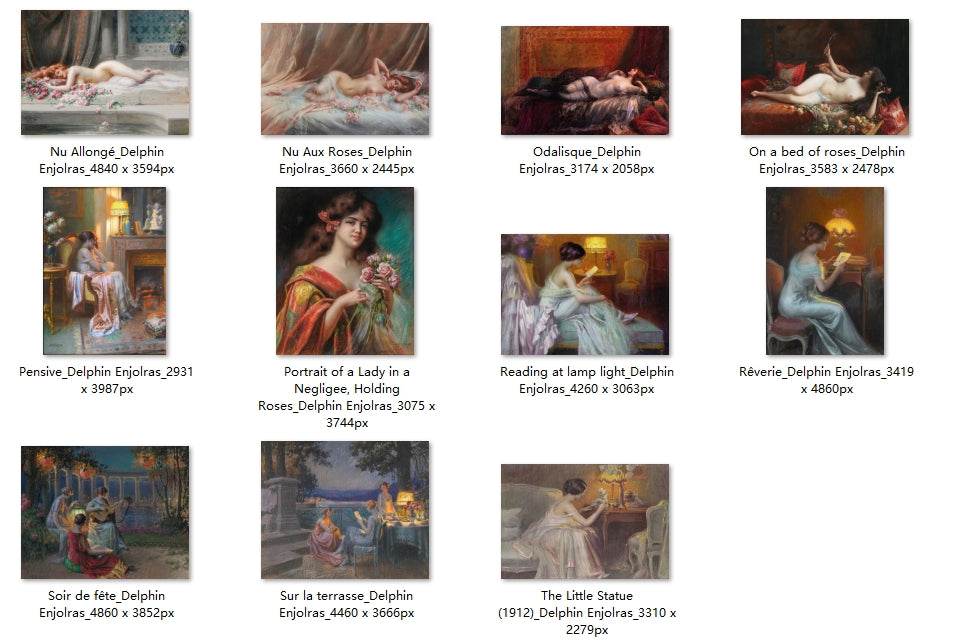Select the Odalisque file name text
The height and width of the screenshot is (642, 965).
pos(587,160)
